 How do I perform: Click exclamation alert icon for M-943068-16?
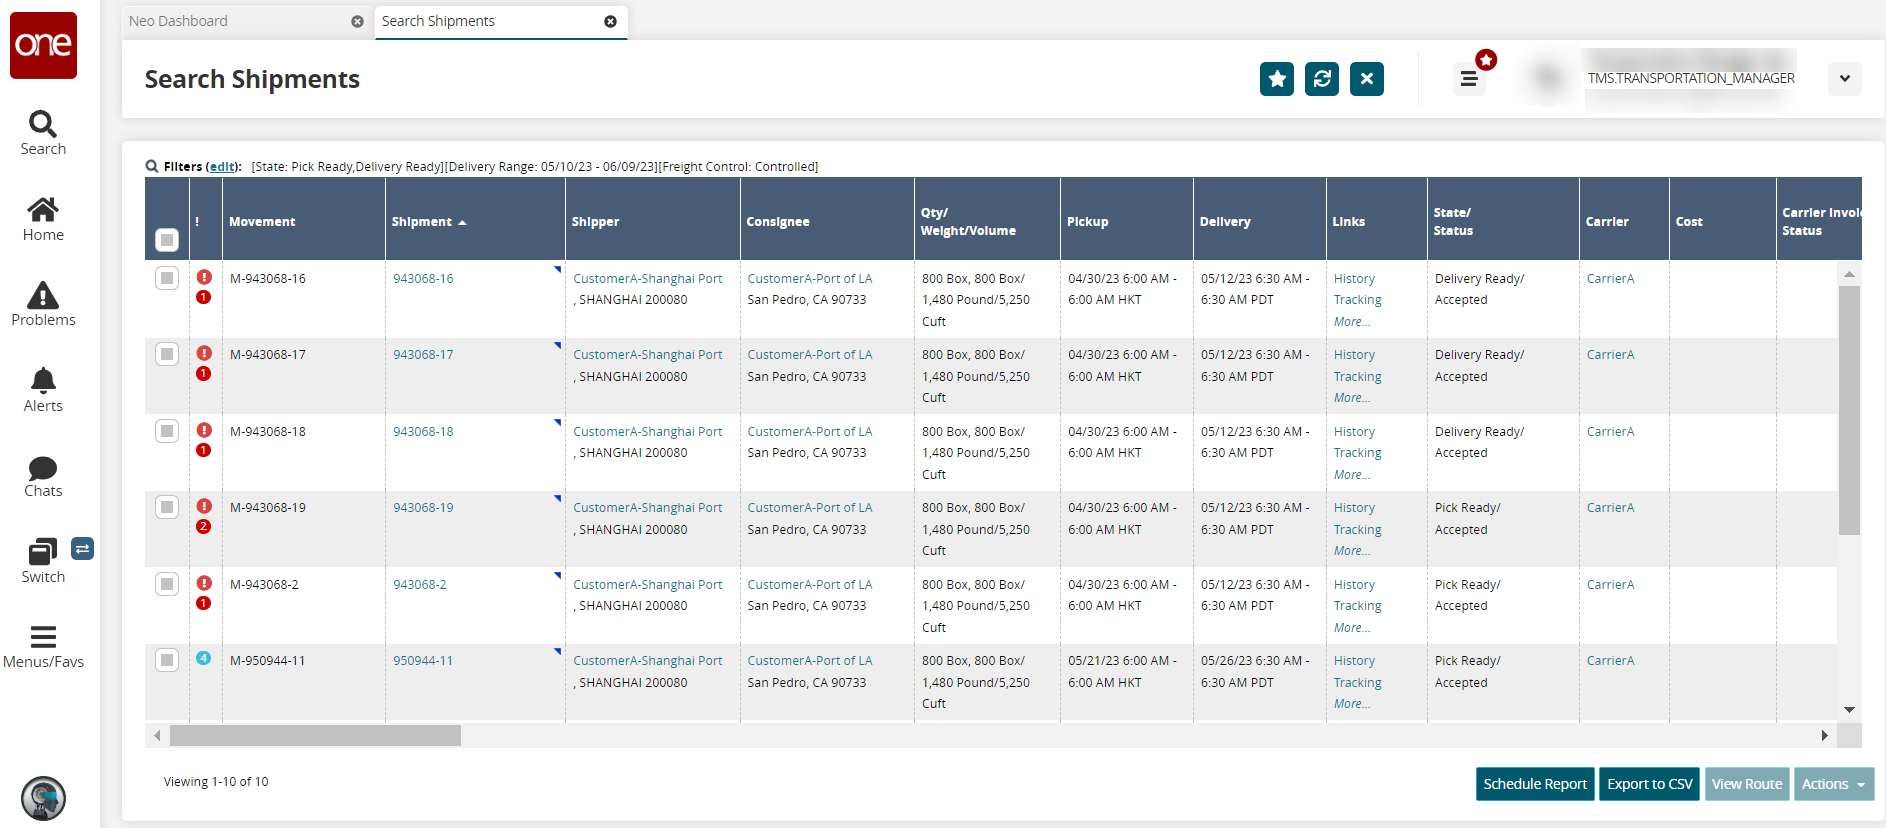[204, 277]
